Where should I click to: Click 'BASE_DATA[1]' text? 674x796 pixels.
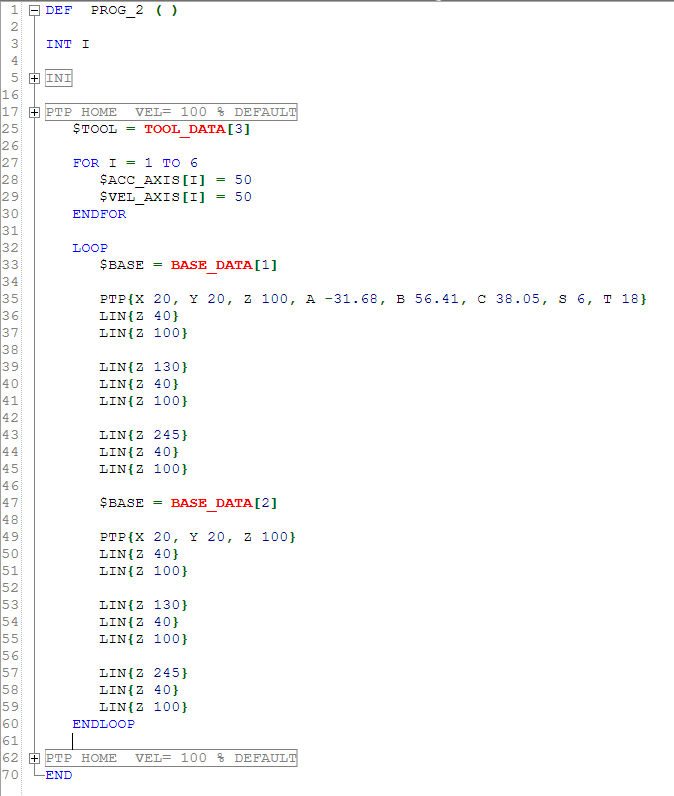[x=224, y=265]
